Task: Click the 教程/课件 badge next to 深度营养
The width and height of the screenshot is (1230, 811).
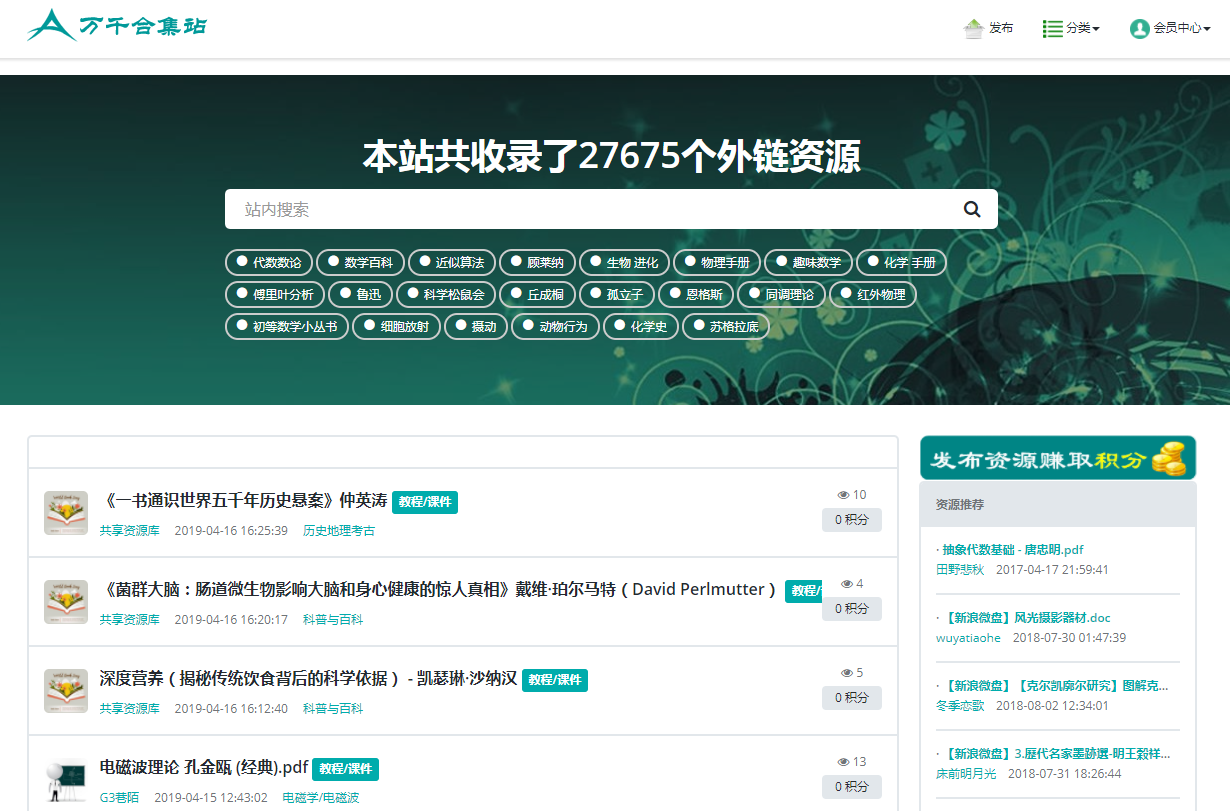Action: click(x=554, y=680)
